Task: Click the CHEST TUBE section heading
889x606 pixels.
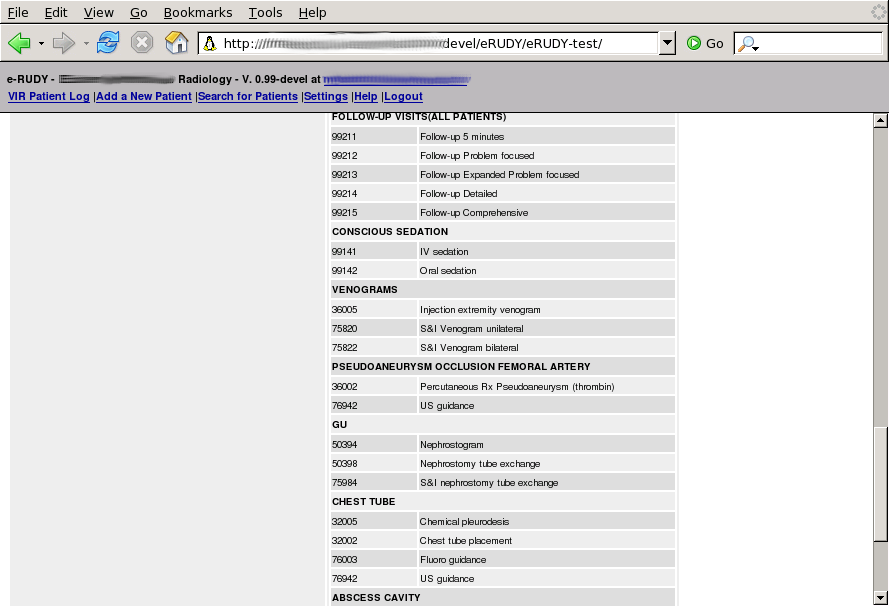Action: click(363, 502)
